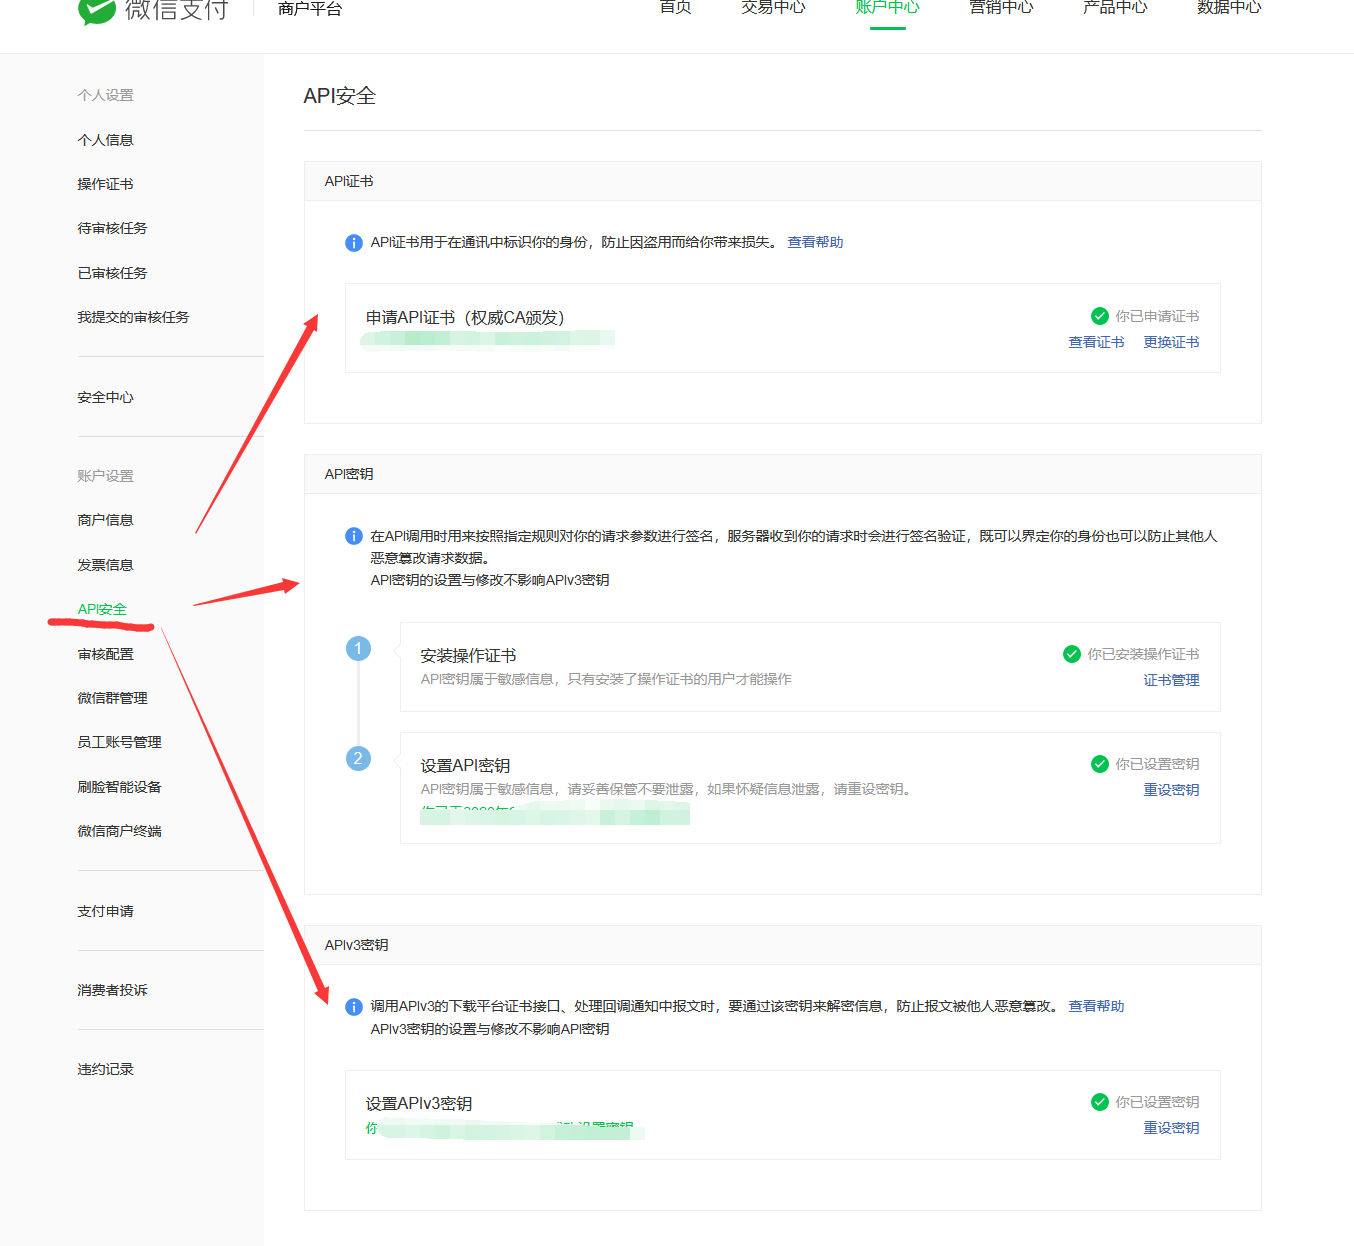This screenshot has height=1246, width=1354.
Task: Click 证书管理 link
Action: click(1171, 680)
